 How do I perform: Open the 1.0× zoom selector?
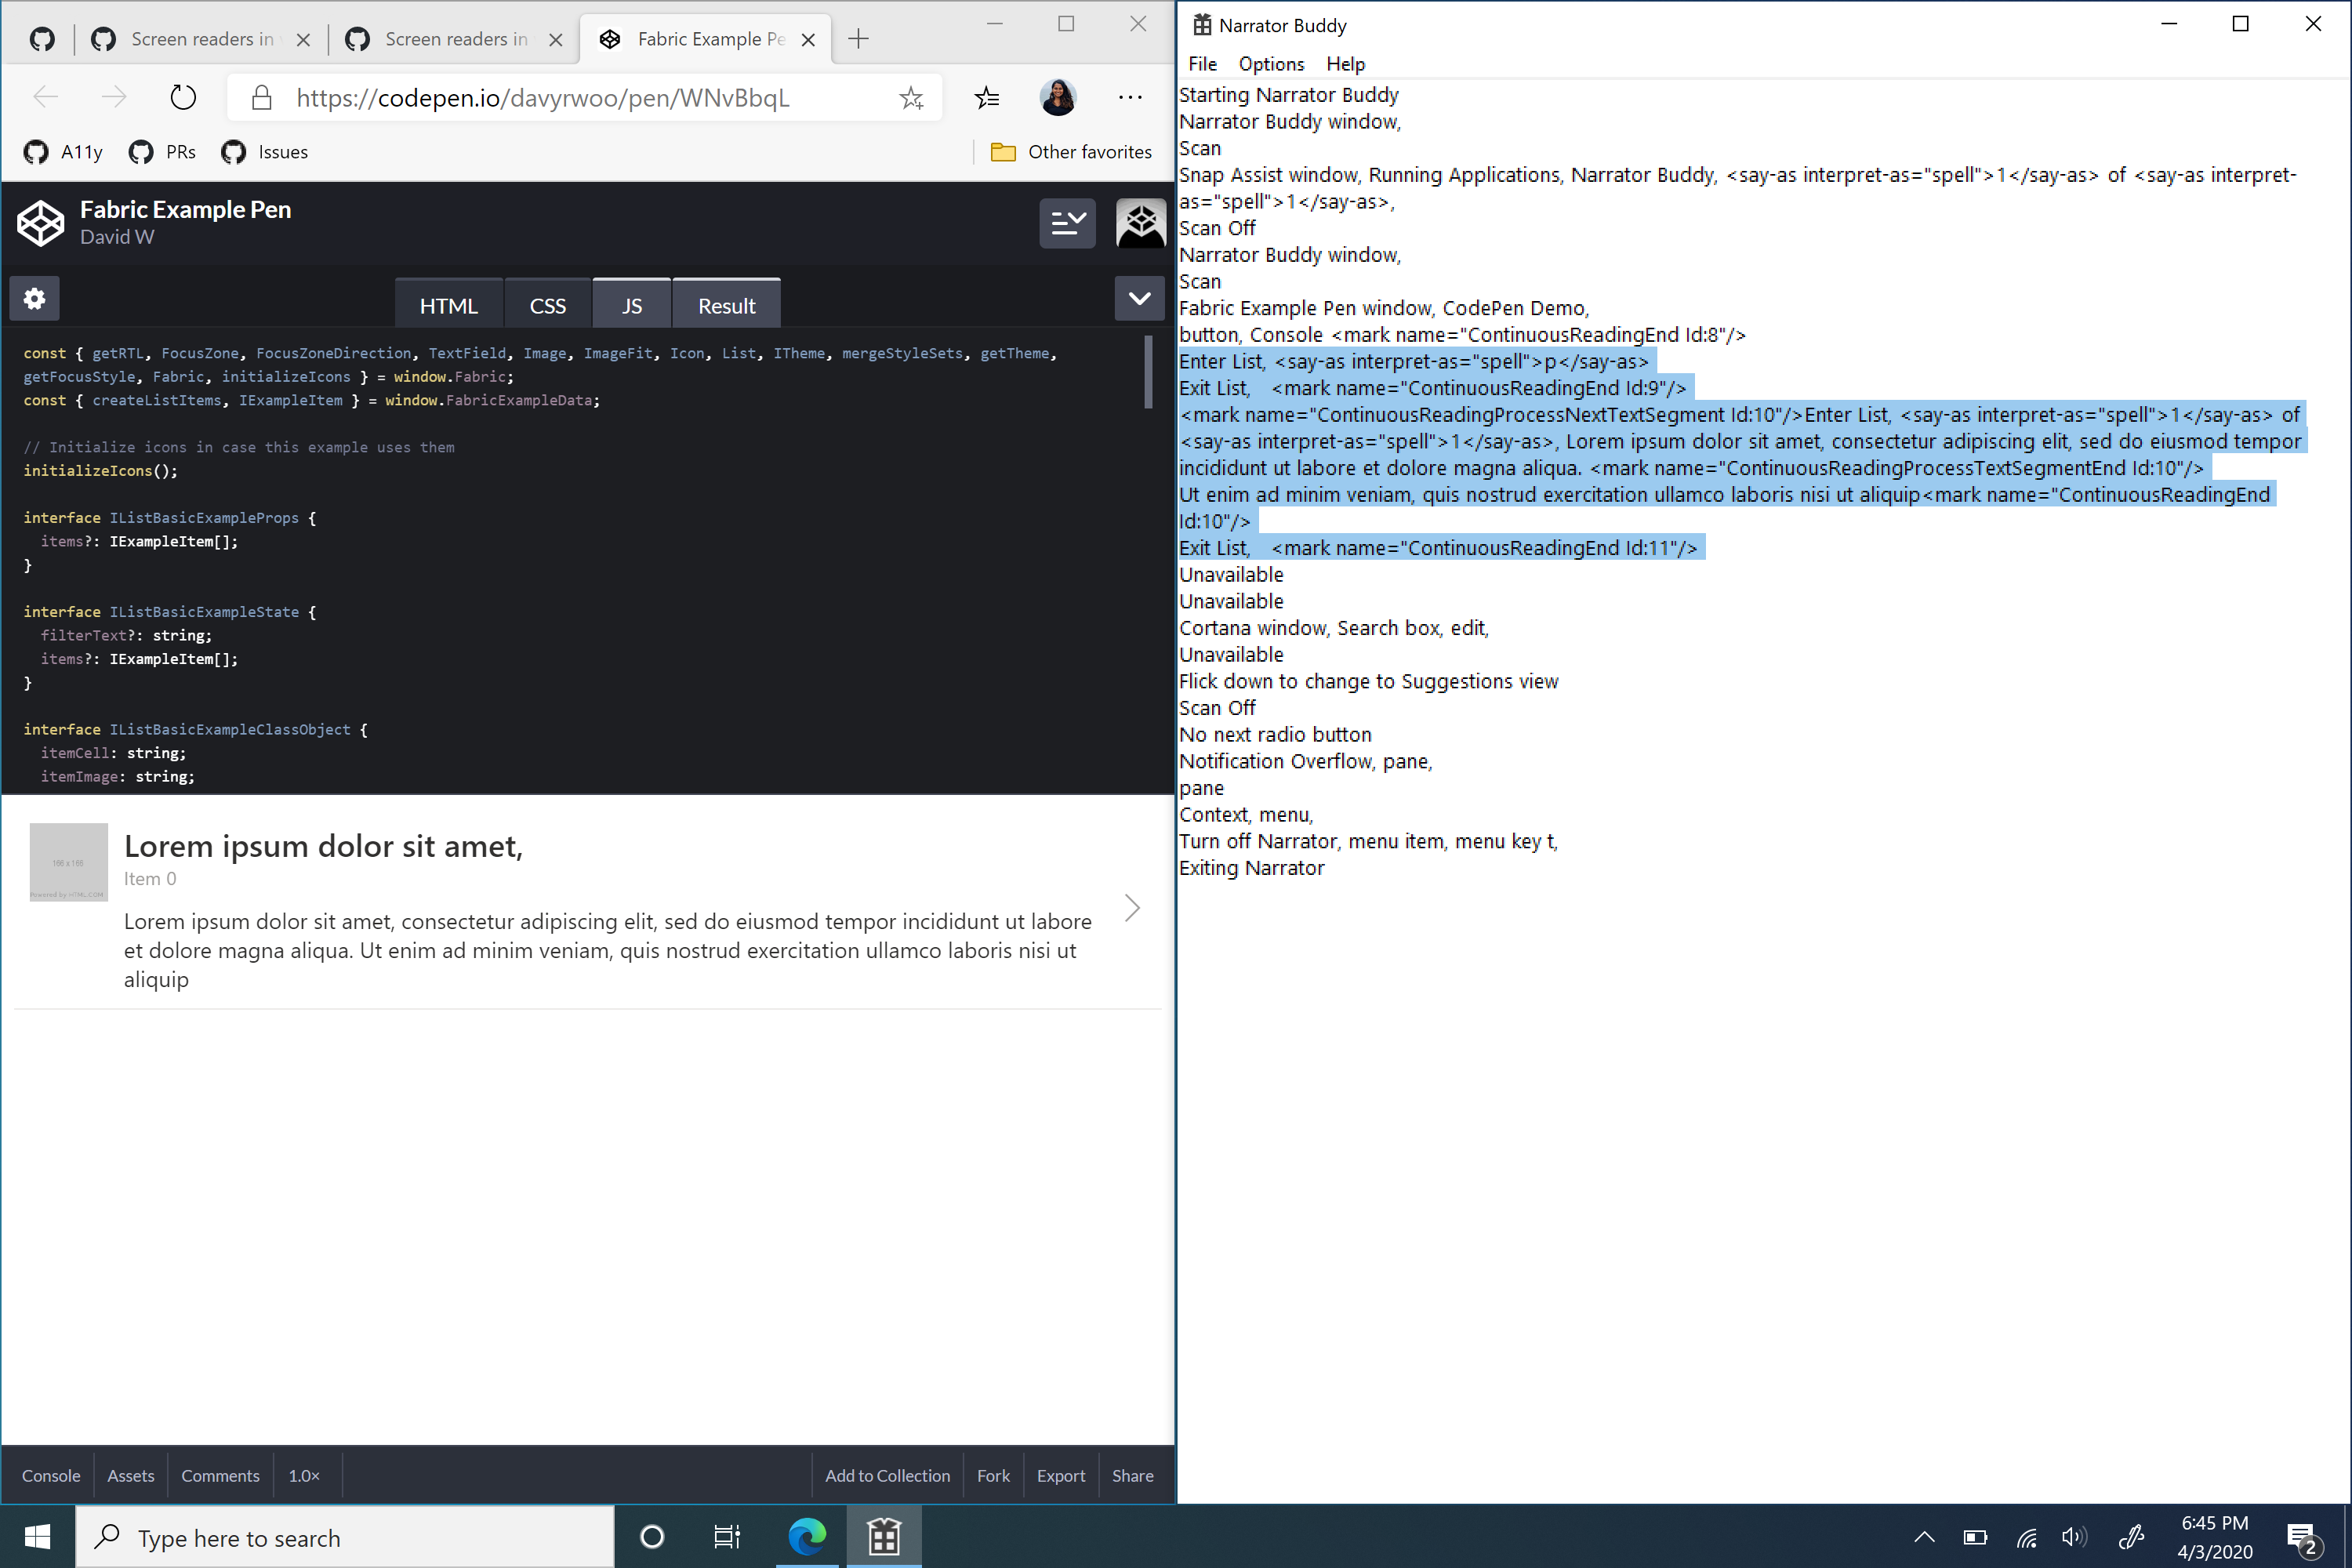(x=304, y=1475)
